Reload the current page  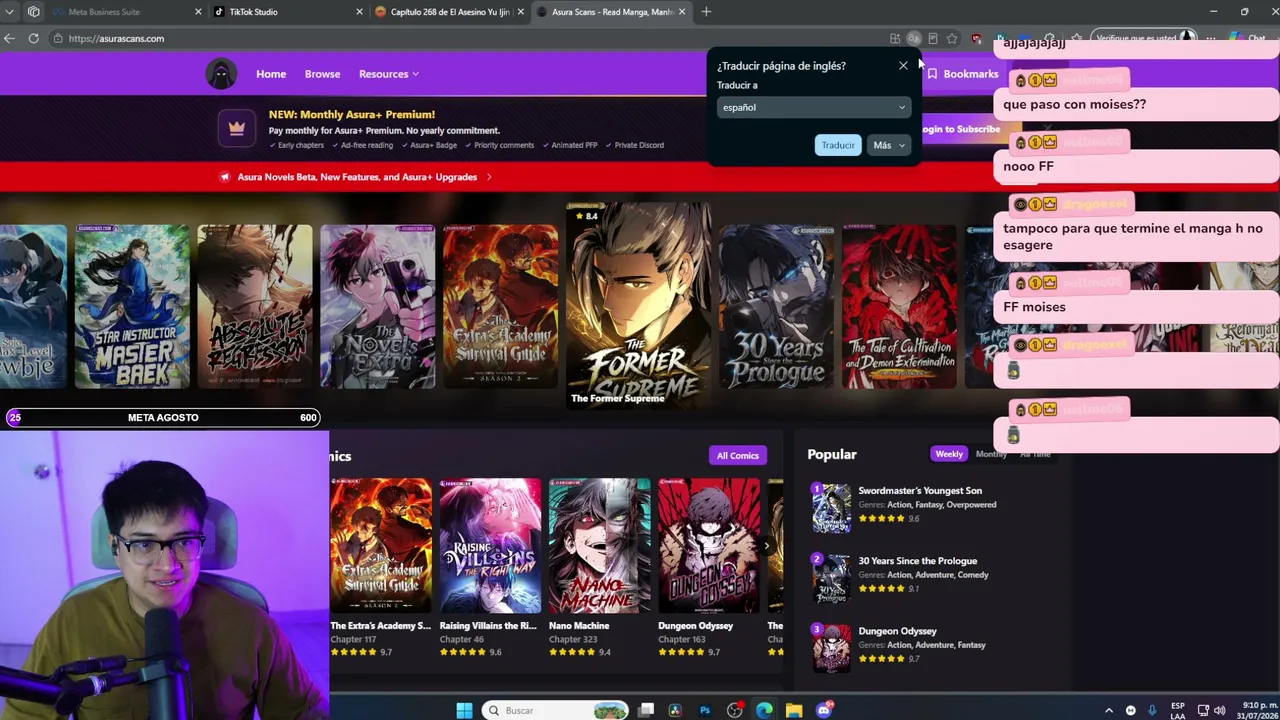33,38
